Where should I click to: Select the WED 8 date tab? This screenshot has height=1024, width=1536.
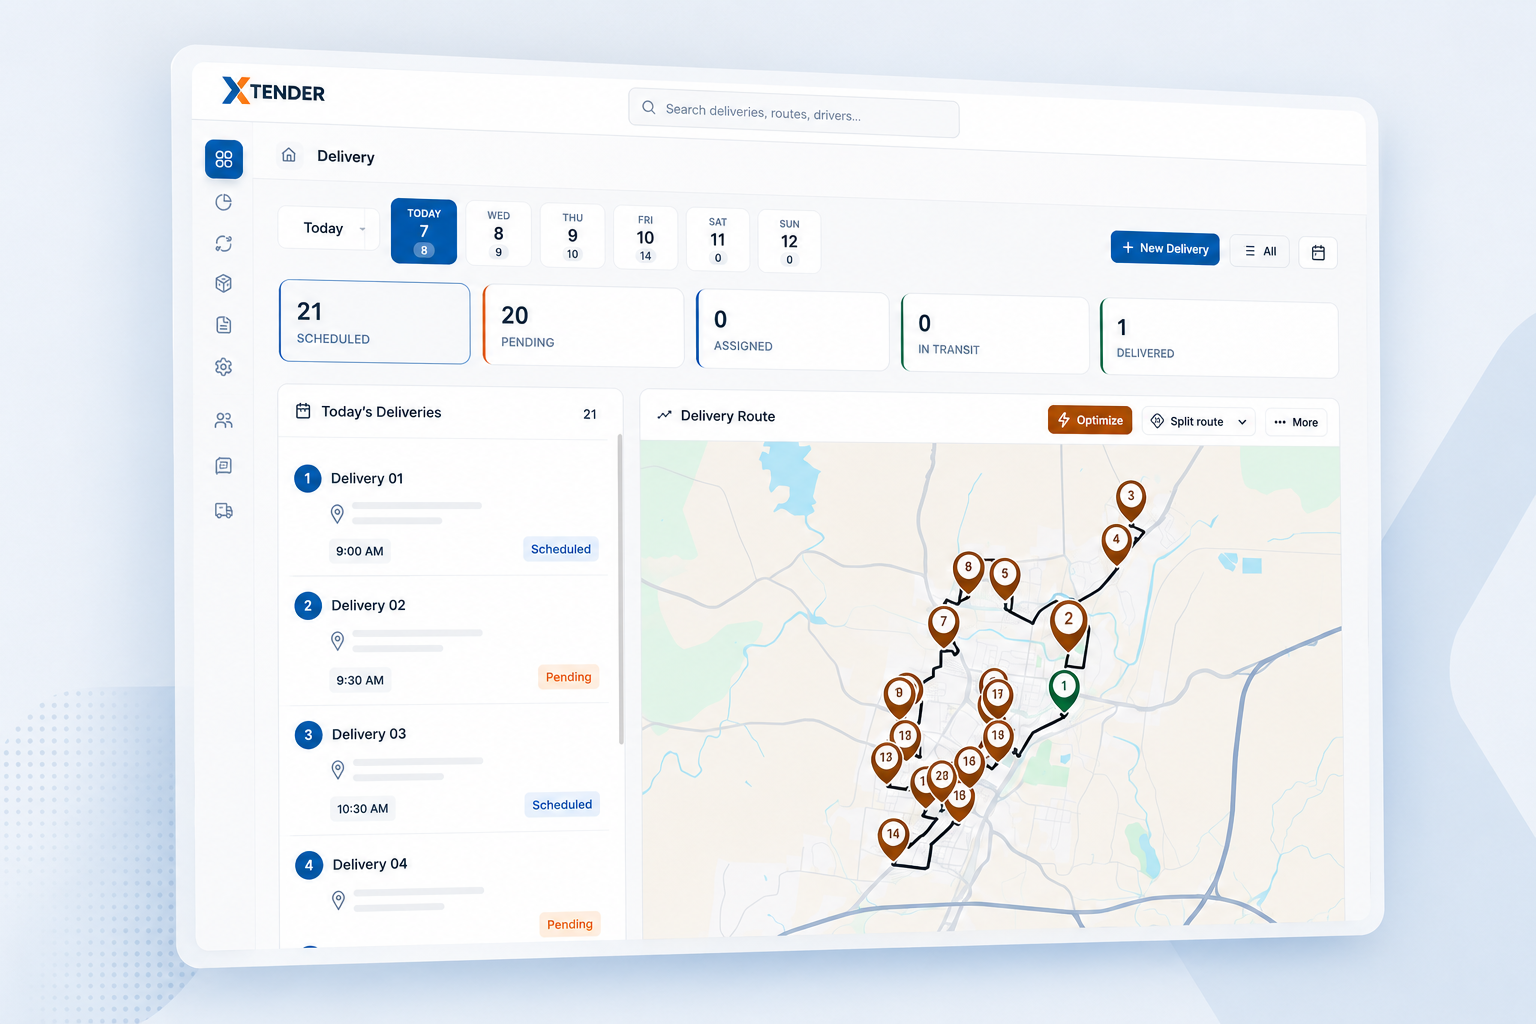[498, 234]
